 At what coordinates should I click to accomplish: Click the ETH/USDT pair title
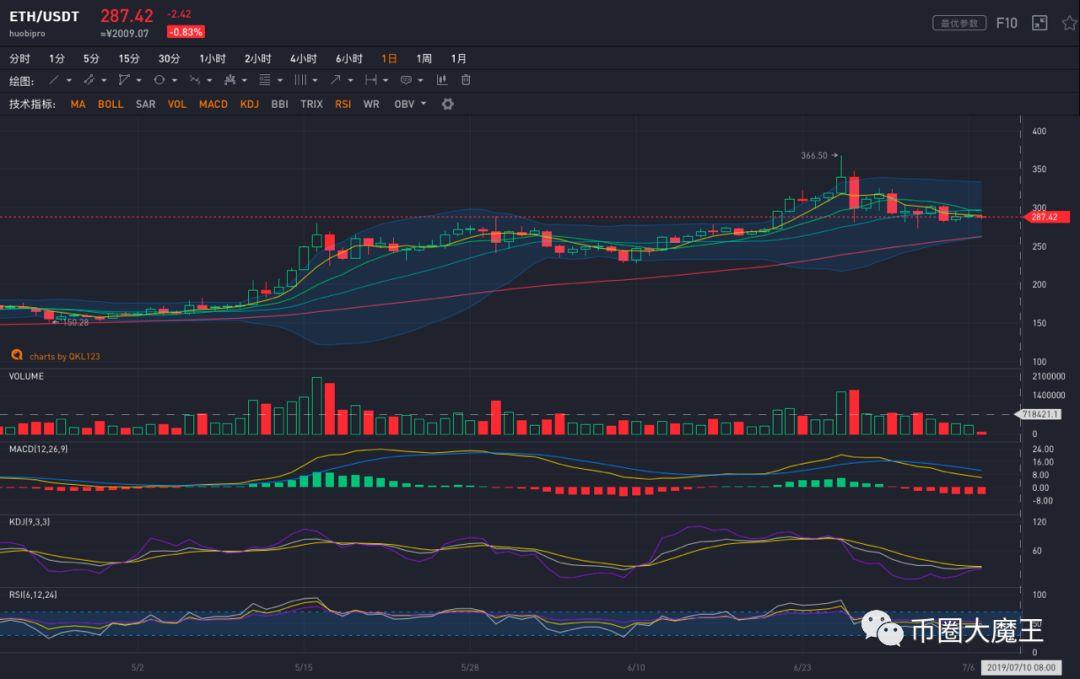44,16
